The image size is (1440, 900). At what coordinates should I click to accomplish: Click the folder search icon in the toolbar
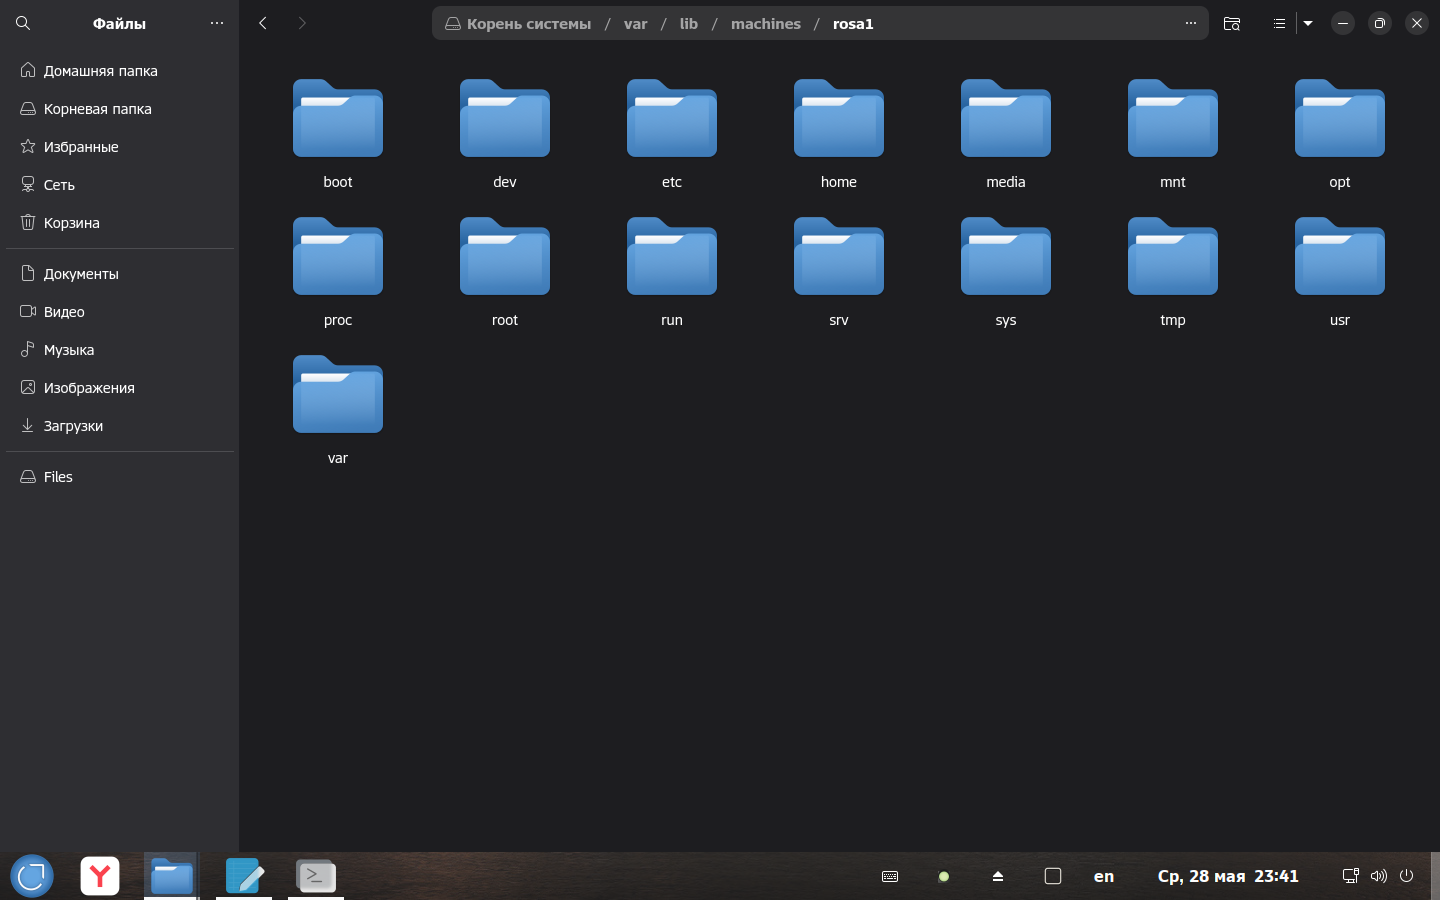(x=1232, y=23)
